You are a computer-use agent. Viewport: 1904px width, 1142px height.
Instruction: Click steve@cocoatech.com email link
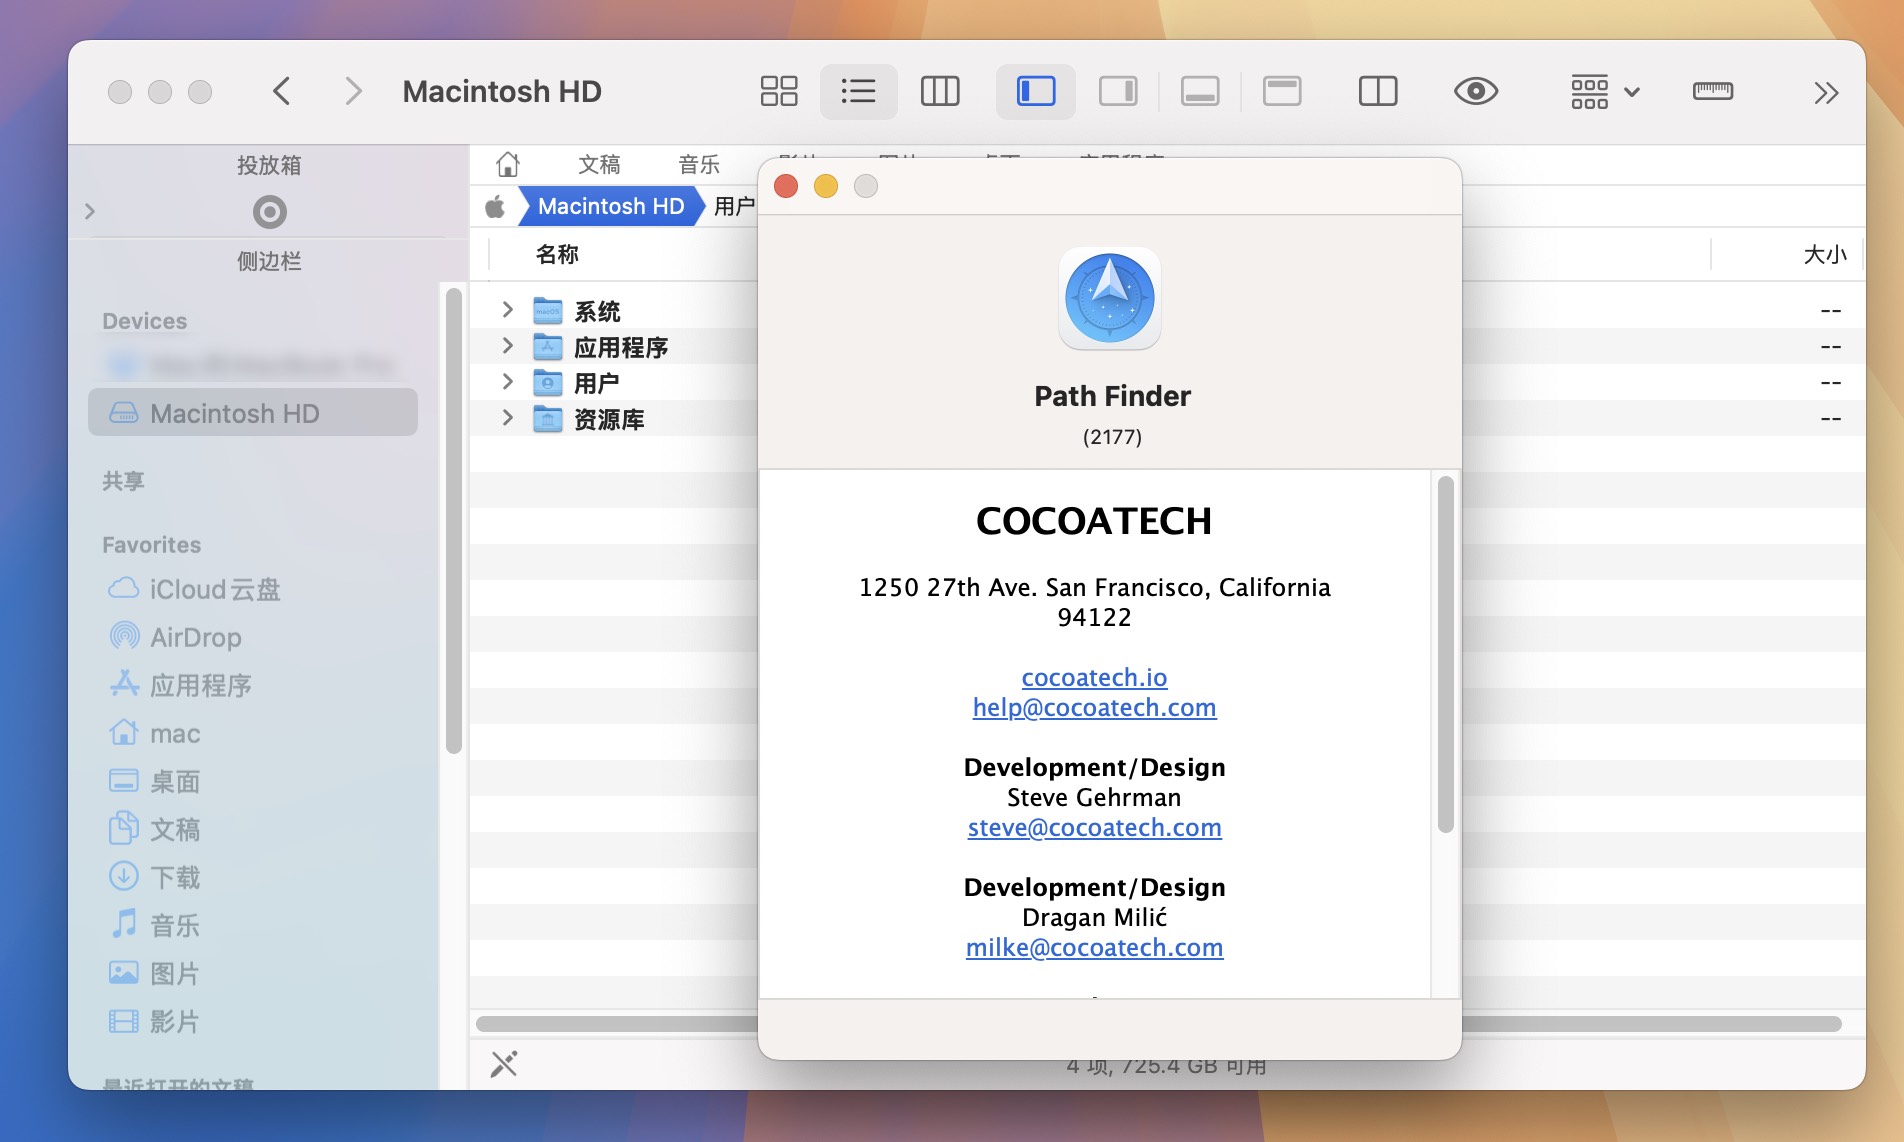pos(1094,827)
